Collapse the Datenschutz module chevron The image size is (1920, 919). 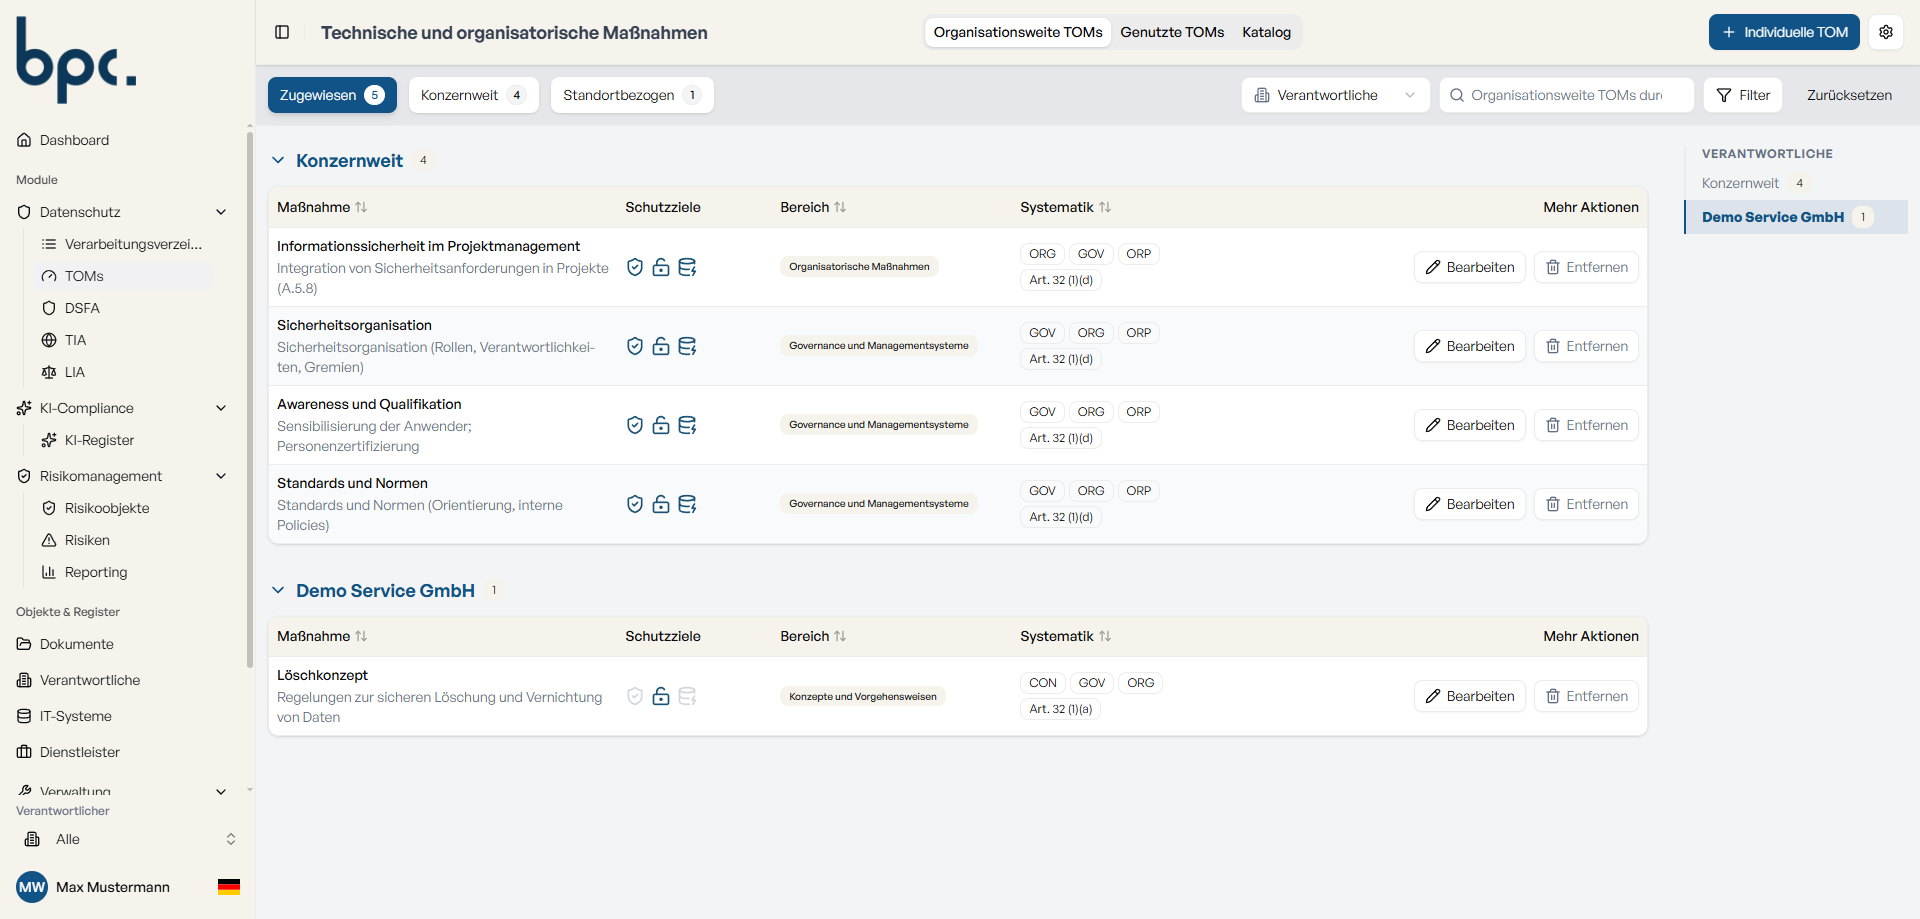point(221,212)
